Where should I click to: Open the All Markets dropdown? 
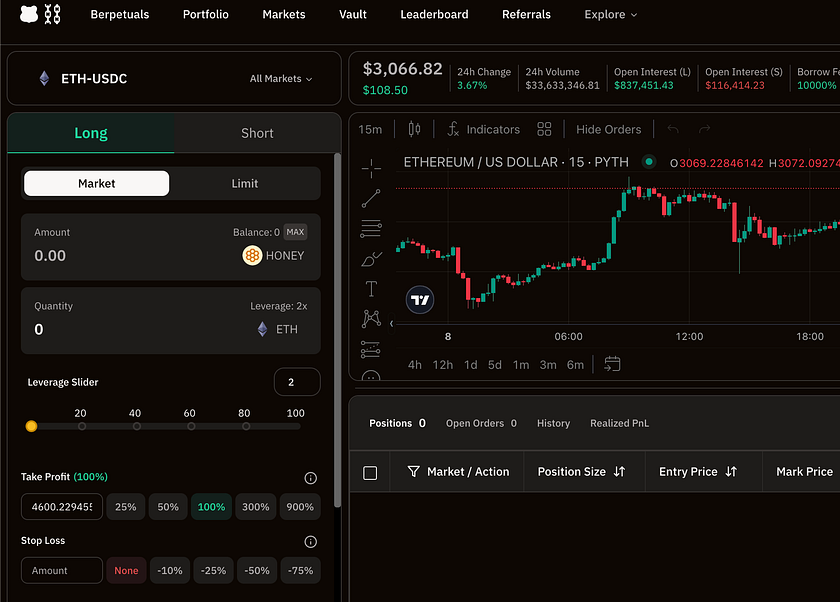click(x=281, y=79)
